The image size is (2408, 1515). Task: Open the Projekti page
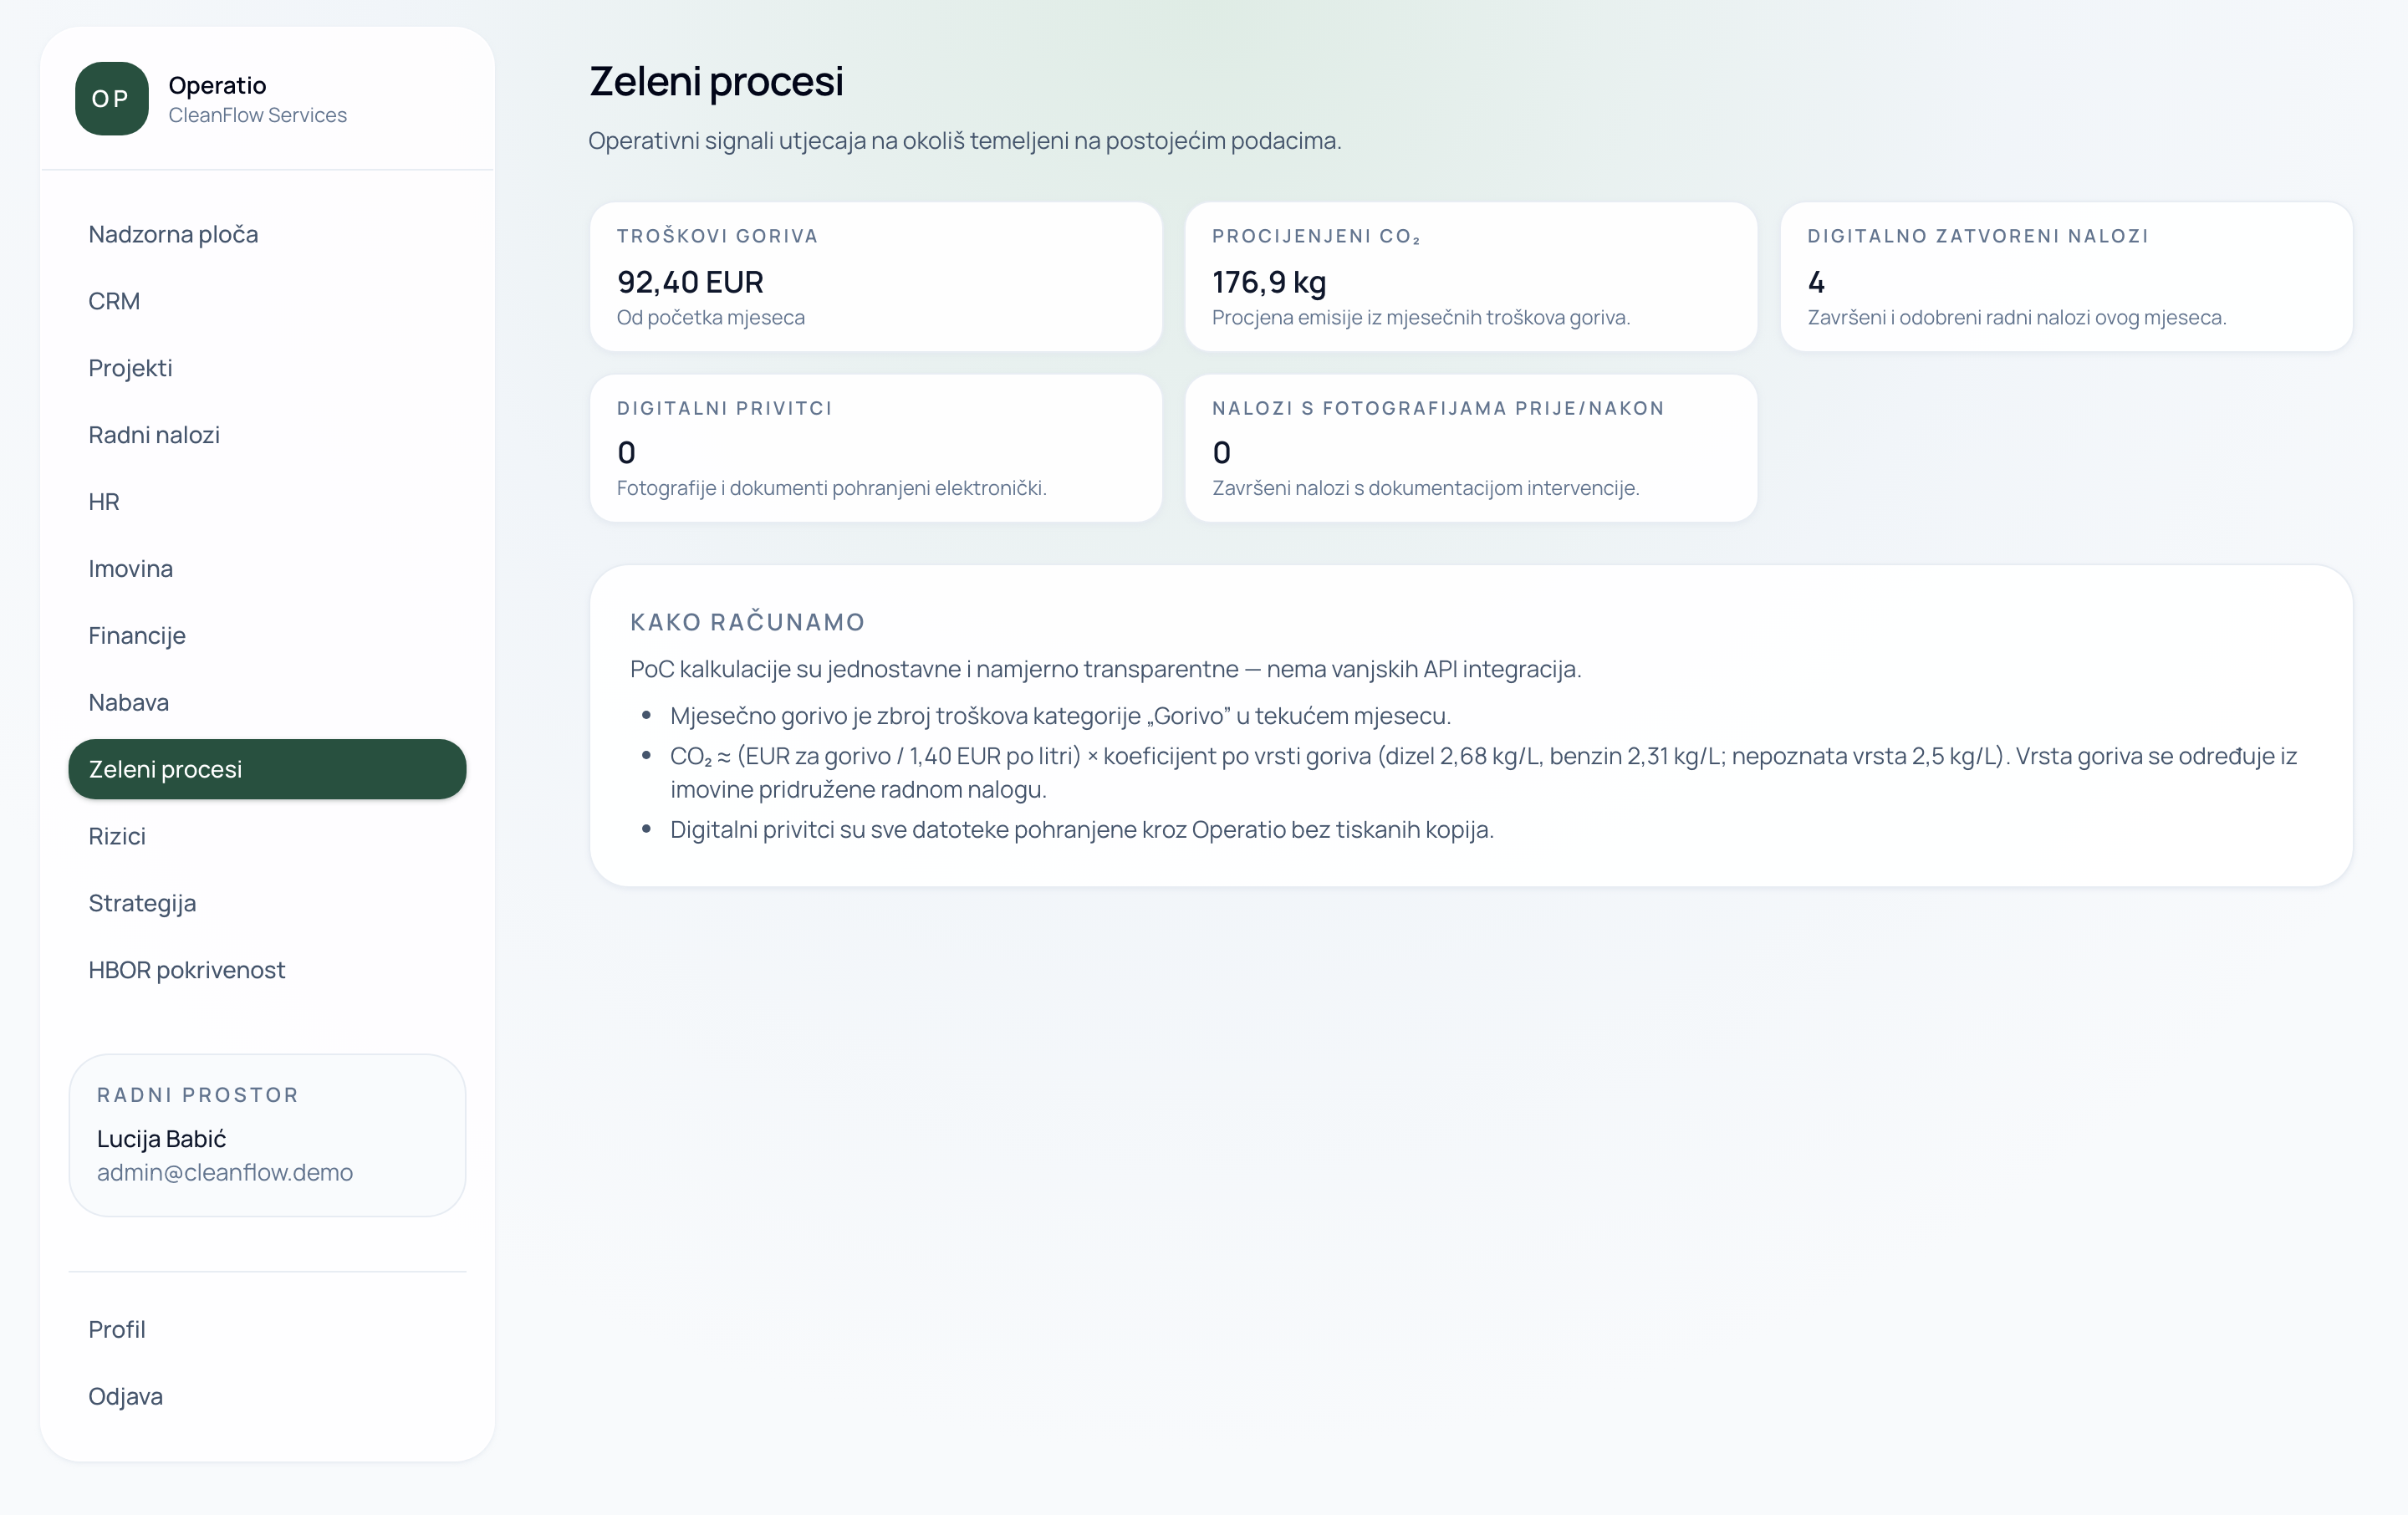(267, 368)
